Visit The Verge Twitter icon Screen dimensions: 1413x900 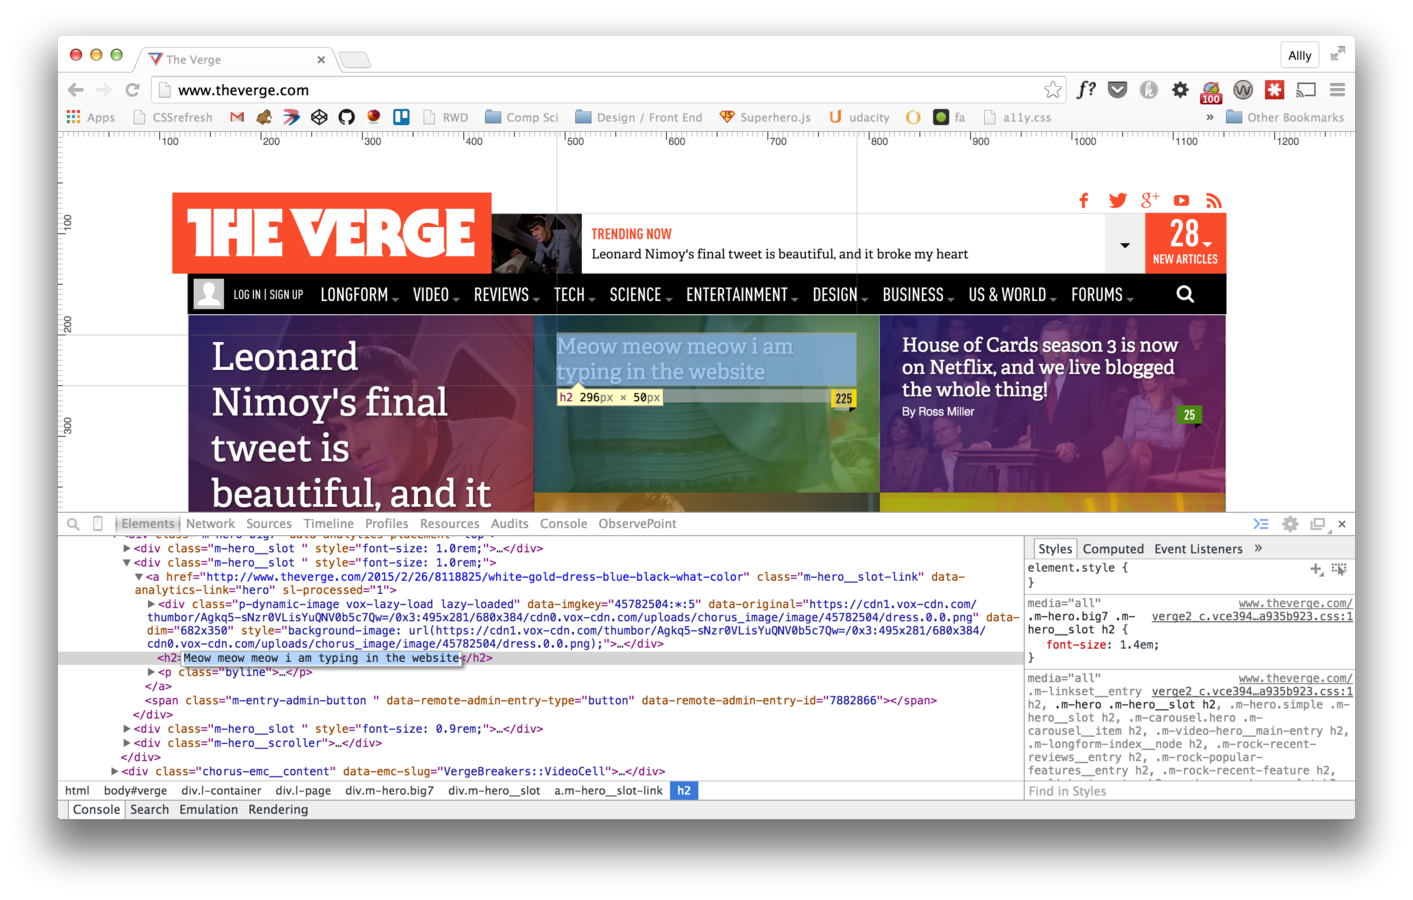click(x=1117, y=201)
